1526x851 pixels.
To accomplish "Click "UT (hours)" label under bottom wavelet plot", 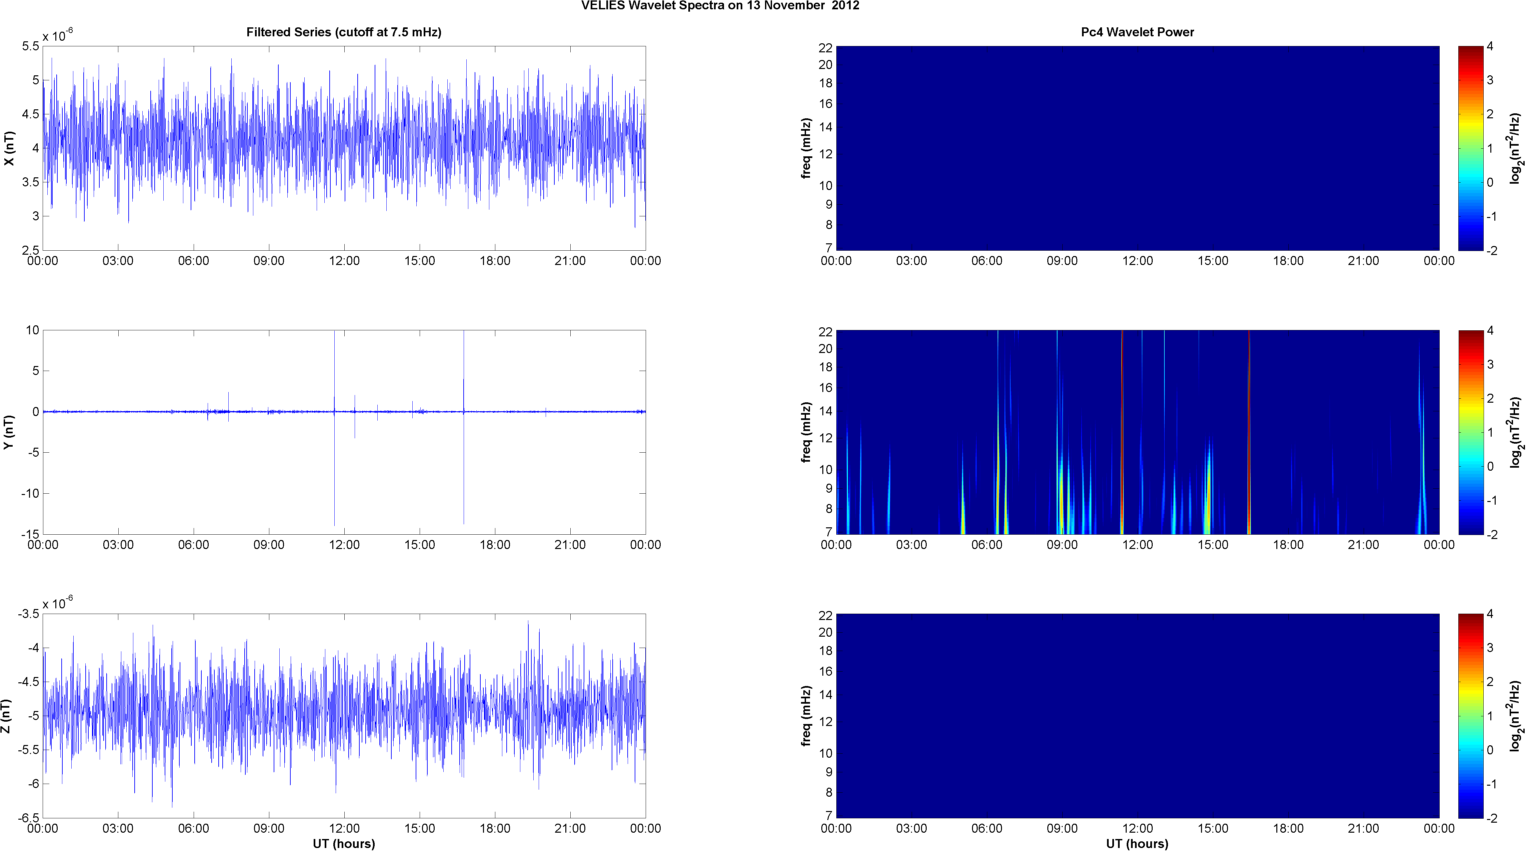I will tap(1137, 843).
